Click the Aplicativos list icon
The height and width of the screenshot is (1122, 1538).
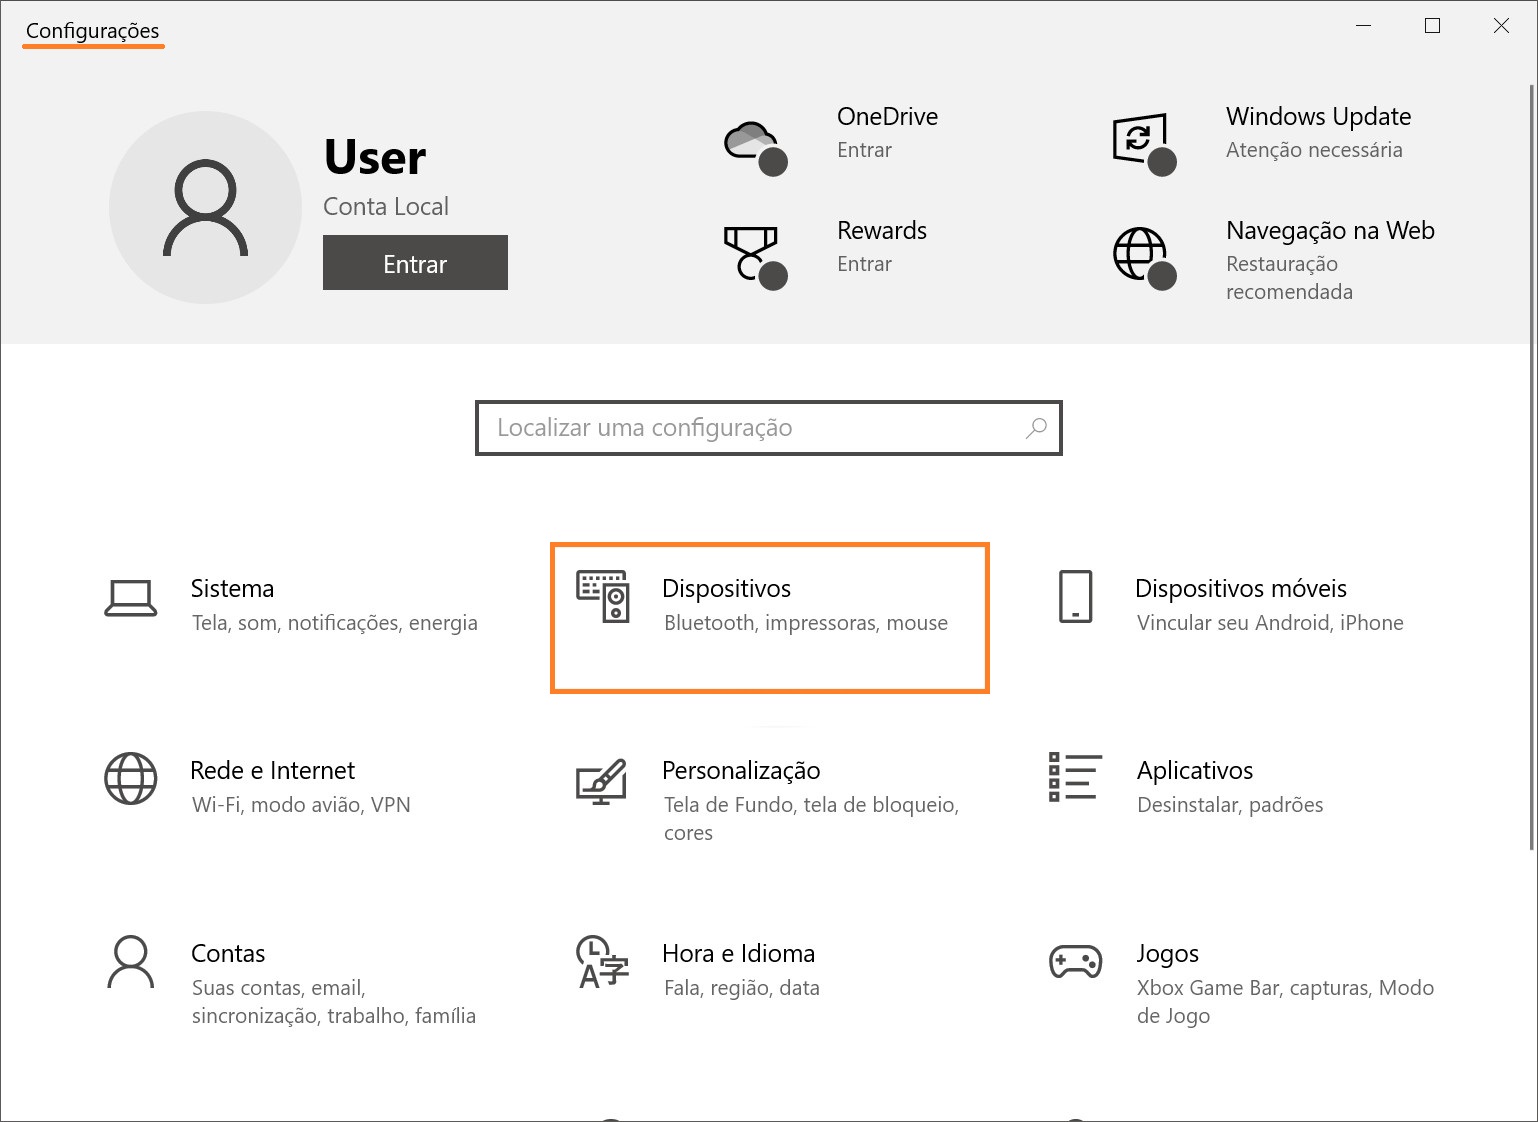(x=1075, y=777)
